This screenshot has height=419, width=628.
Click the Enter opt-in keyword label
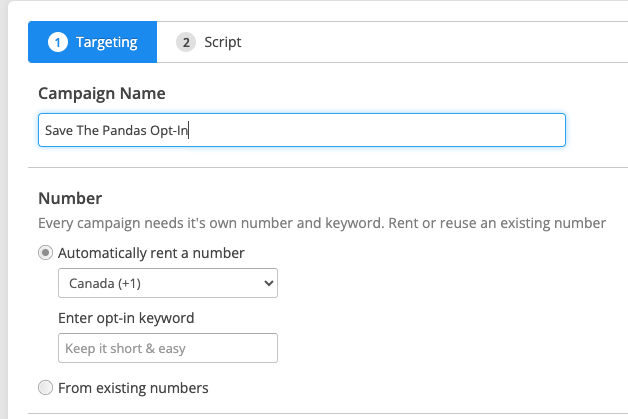pos(126,318)
